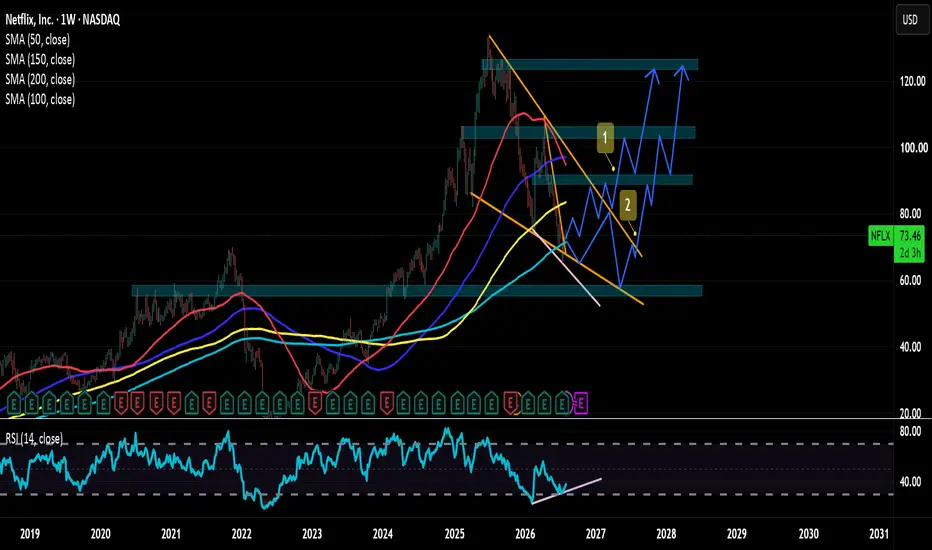
Task: Click the 120.00 price axis label
Action: (x=913, y=81)
